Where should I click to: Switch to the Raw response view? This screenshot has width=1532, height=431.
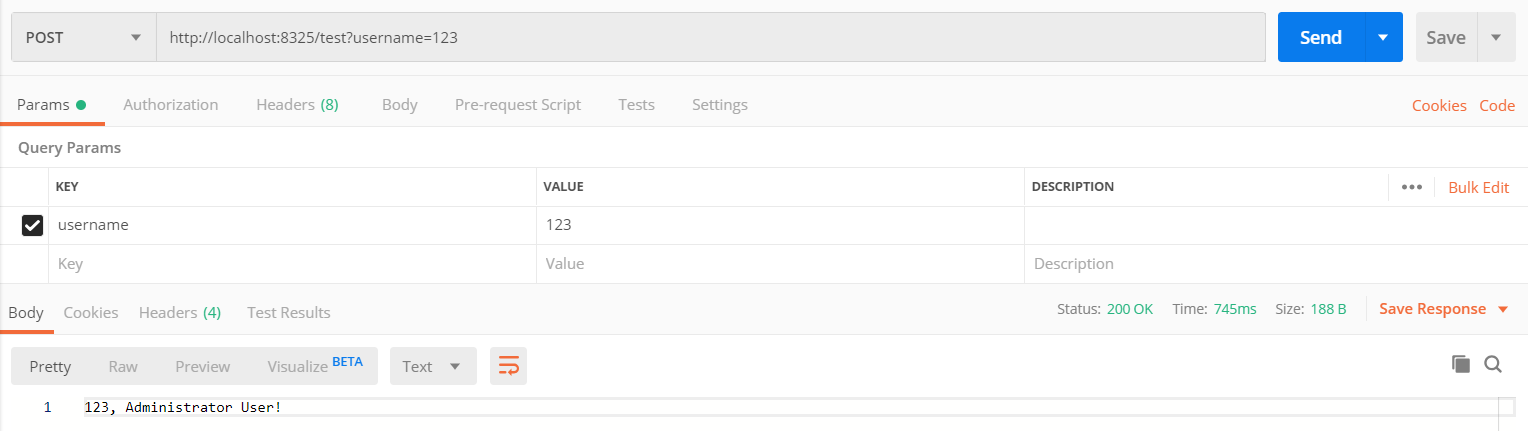(123, 366)
